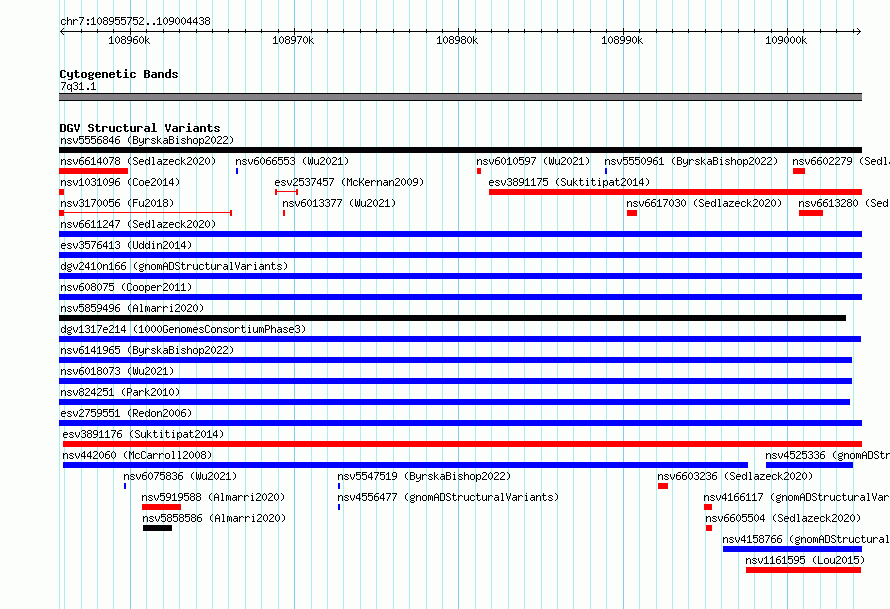This screenshot has height=609, width=890.
Task: Select nsv4556477 (gnomADStructuralVariants) label
Action: 448,497
